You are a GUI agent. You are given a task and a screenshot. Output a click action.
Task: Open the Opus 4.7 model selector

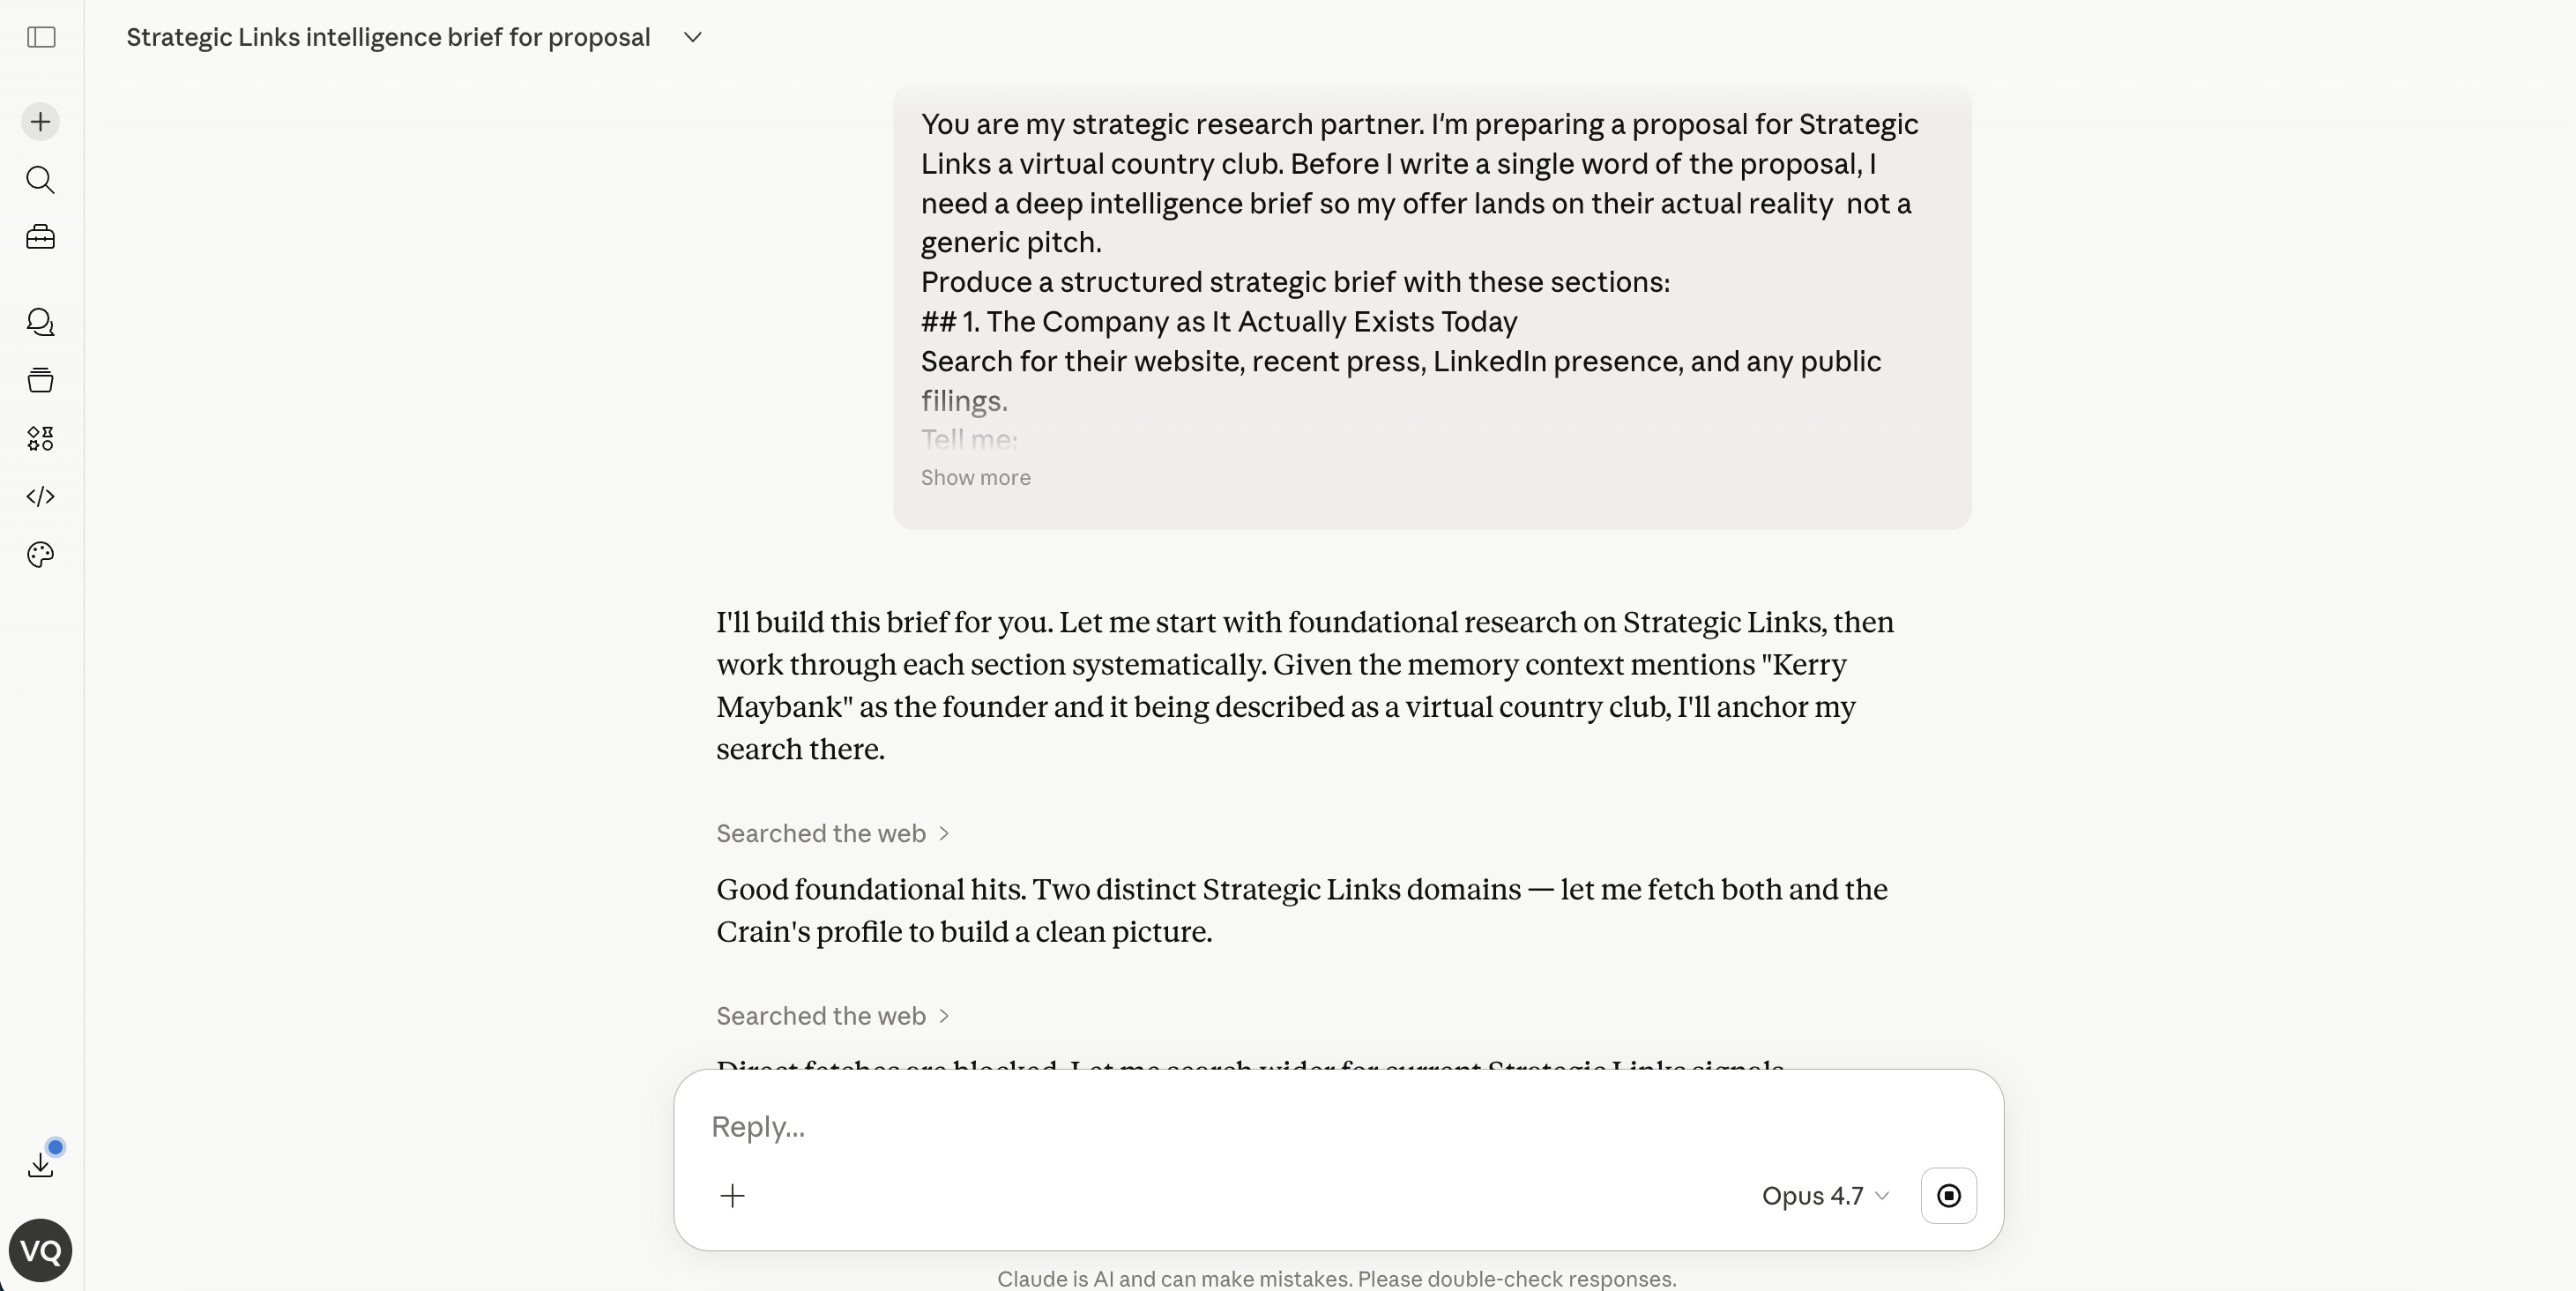coord(1825,1196)
